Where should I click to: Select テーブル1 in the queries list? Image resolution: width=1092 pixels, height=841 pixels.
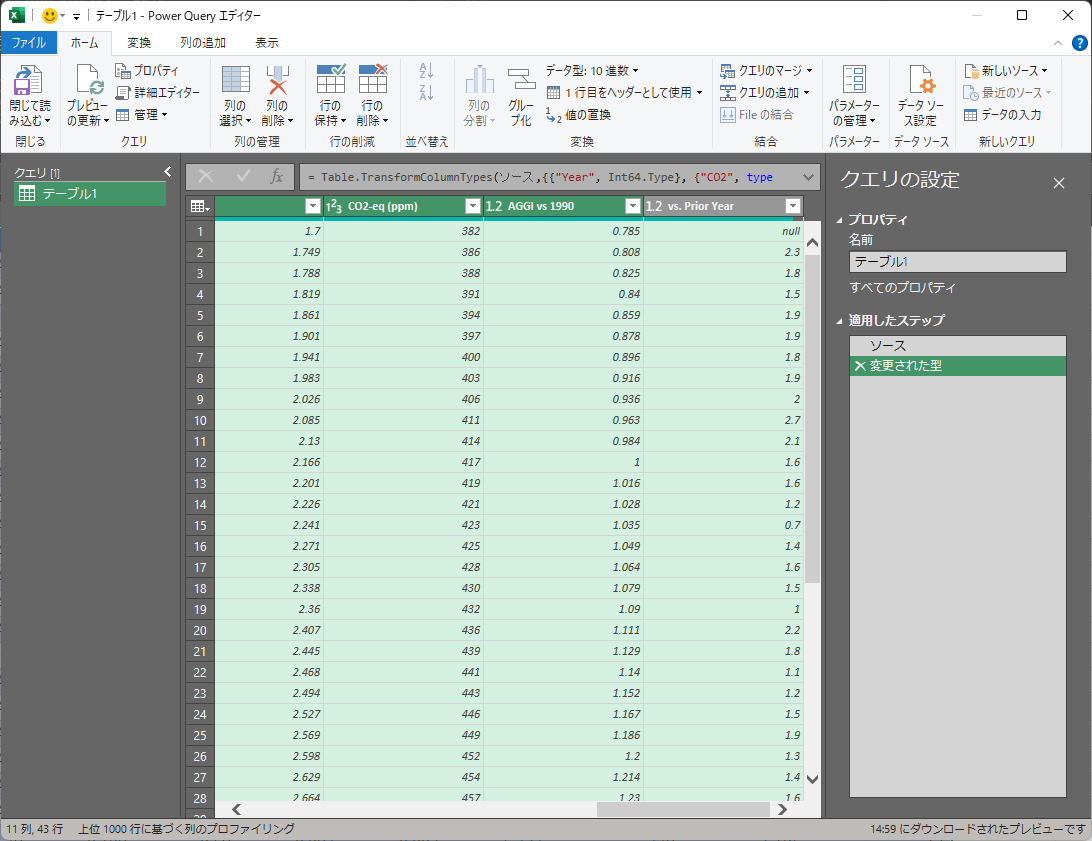pyautogui.click(x=91, y=194)
